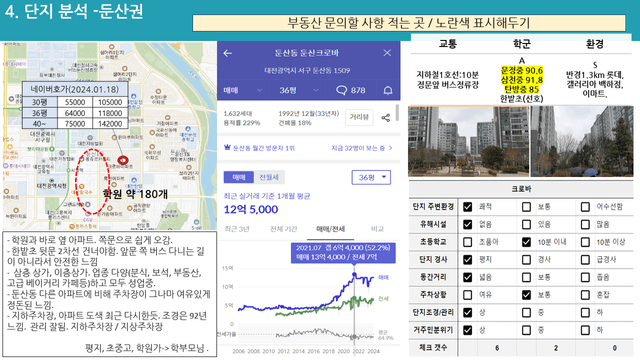640x360 pixels.
Task: Check 급경사 in the 단지 경사 row
Action: pos(585,260)
